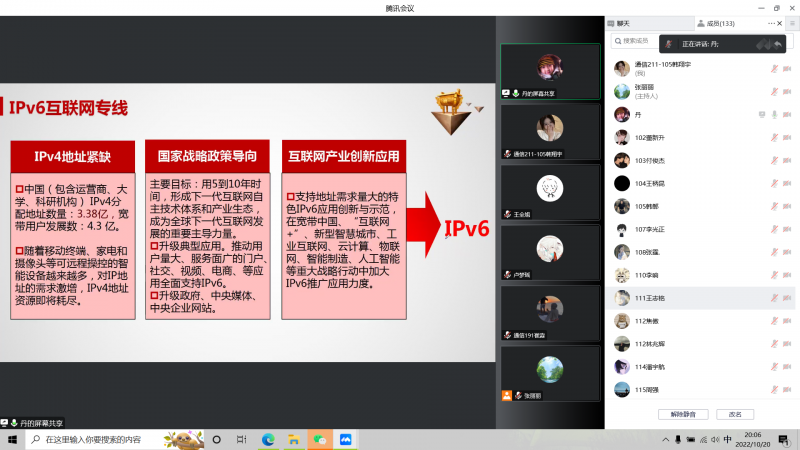Click the reply arrow in the 正在讲话 popup
The width and height of the screenshot is (800, 450).
coord(778,44)
